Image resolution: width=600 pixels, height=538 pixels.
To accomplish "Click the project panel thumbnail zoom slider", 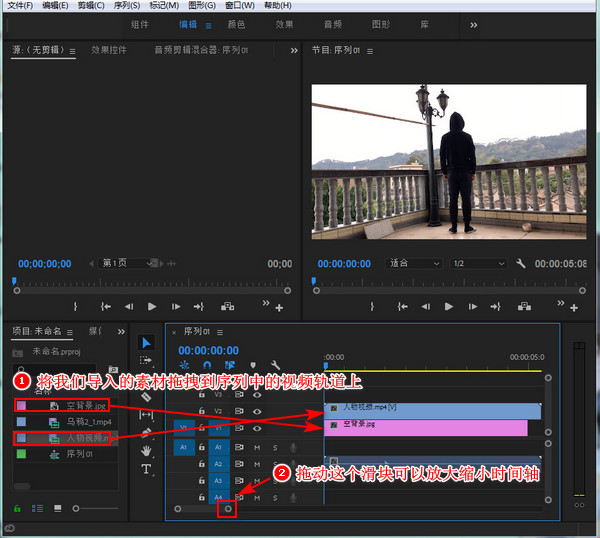I will pos(76,508).
